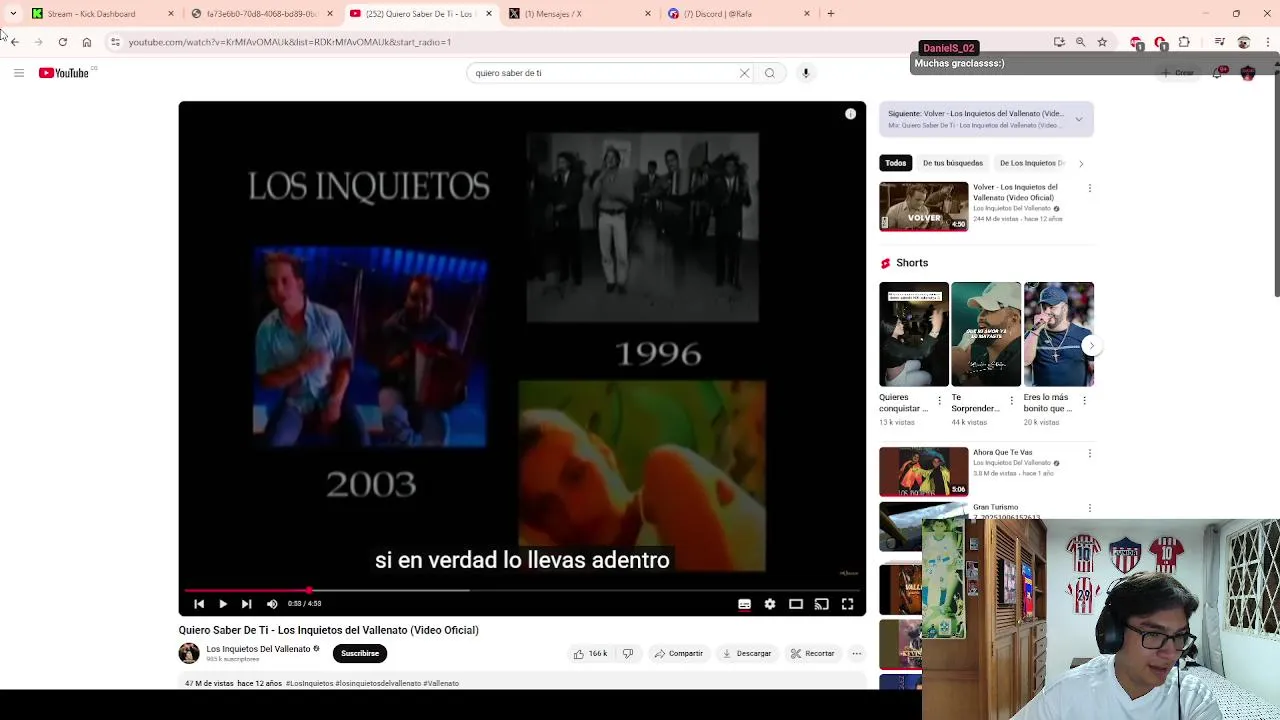Open options for Eres lo más bonito short
Screen dimensions: 1280x720
(1084, 401)
